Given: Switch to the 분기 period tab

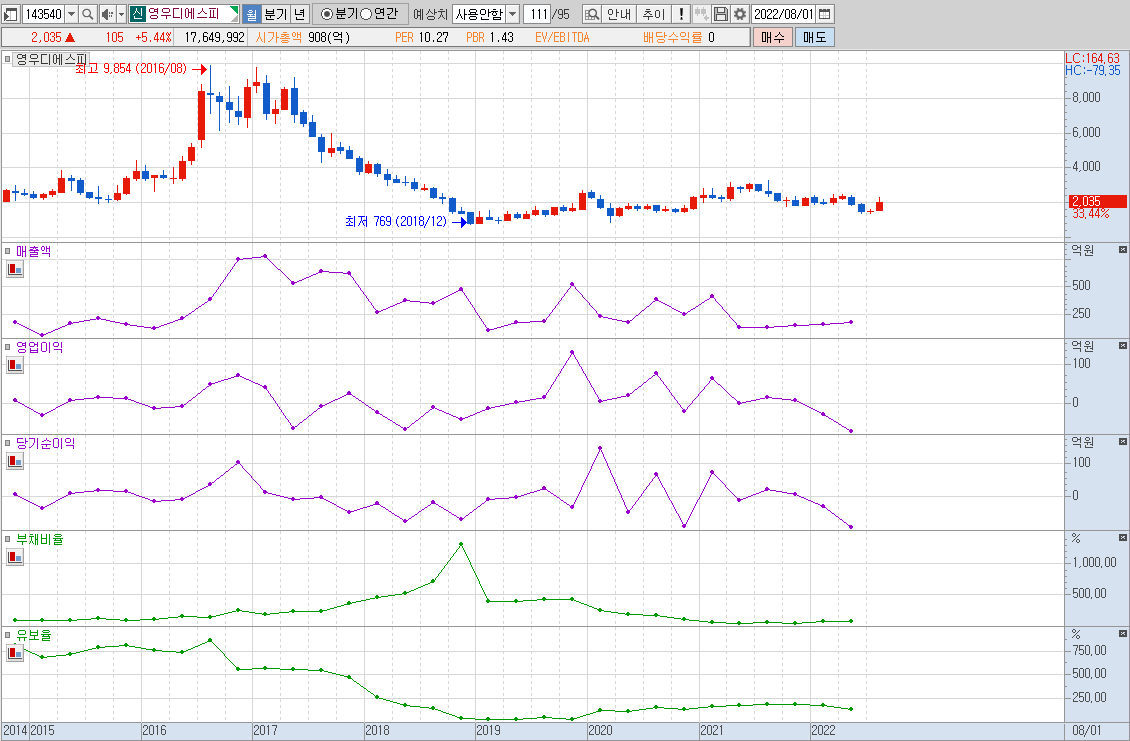Looking at the screenshot, I should tap(275, 14).
